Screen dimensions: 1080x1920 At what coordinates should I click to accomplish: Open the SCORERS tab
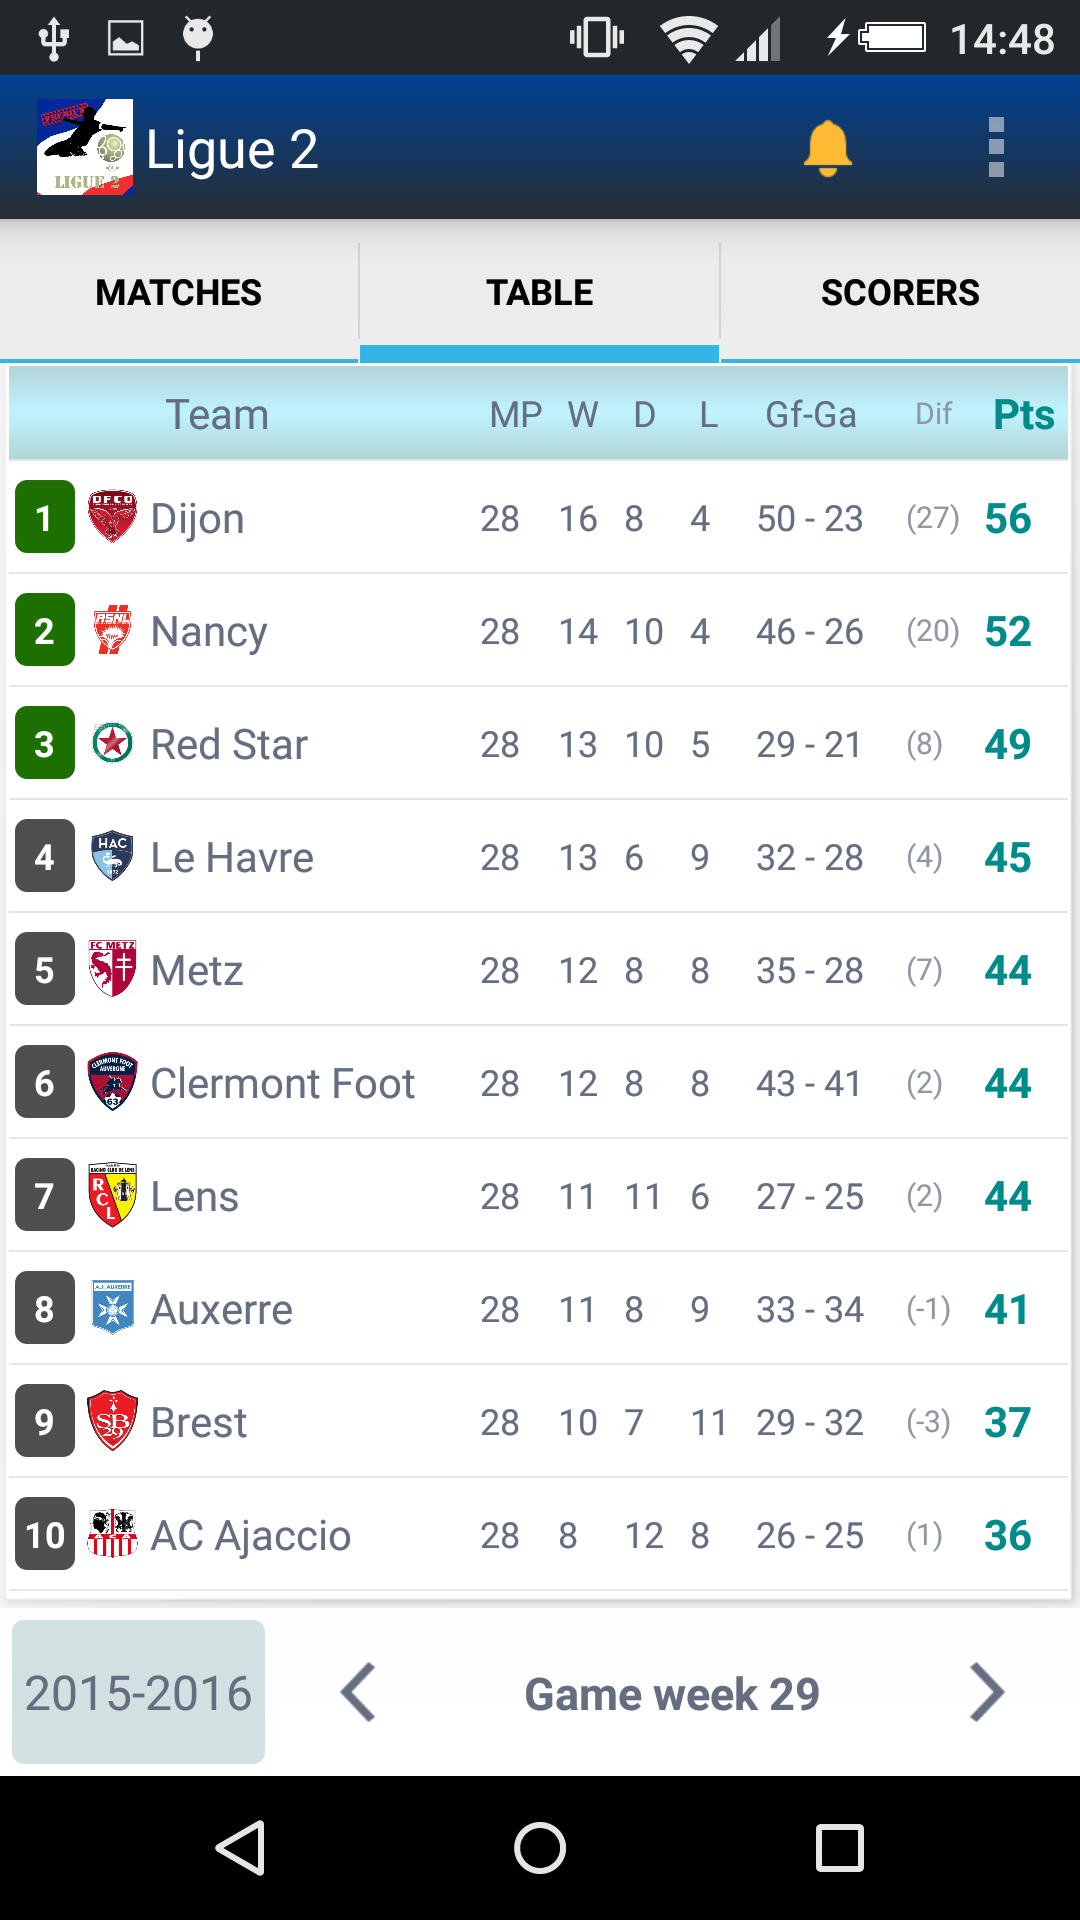coord(900,292)
